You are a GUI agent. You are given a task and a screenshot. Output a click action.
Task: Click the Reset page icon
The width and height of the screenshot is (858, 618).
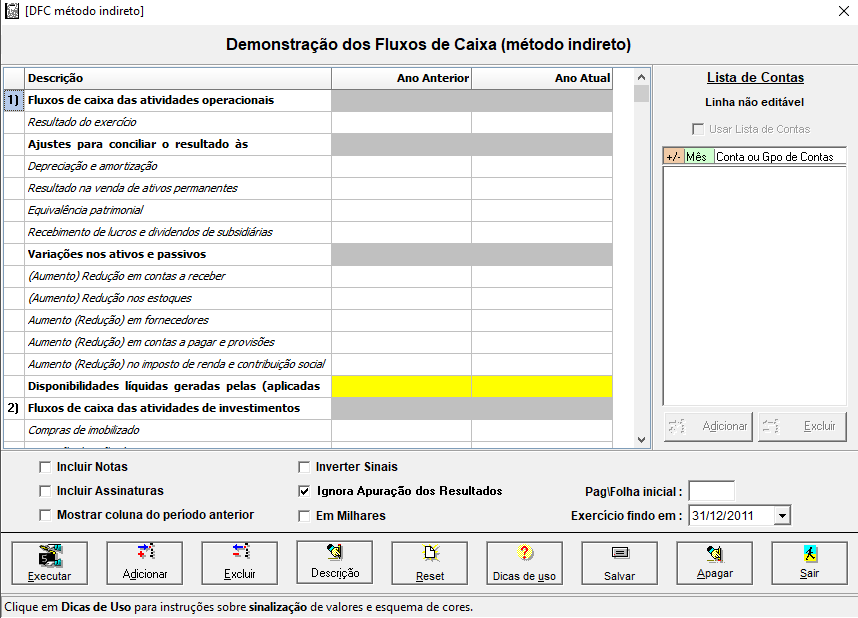(x=431, y=553)
